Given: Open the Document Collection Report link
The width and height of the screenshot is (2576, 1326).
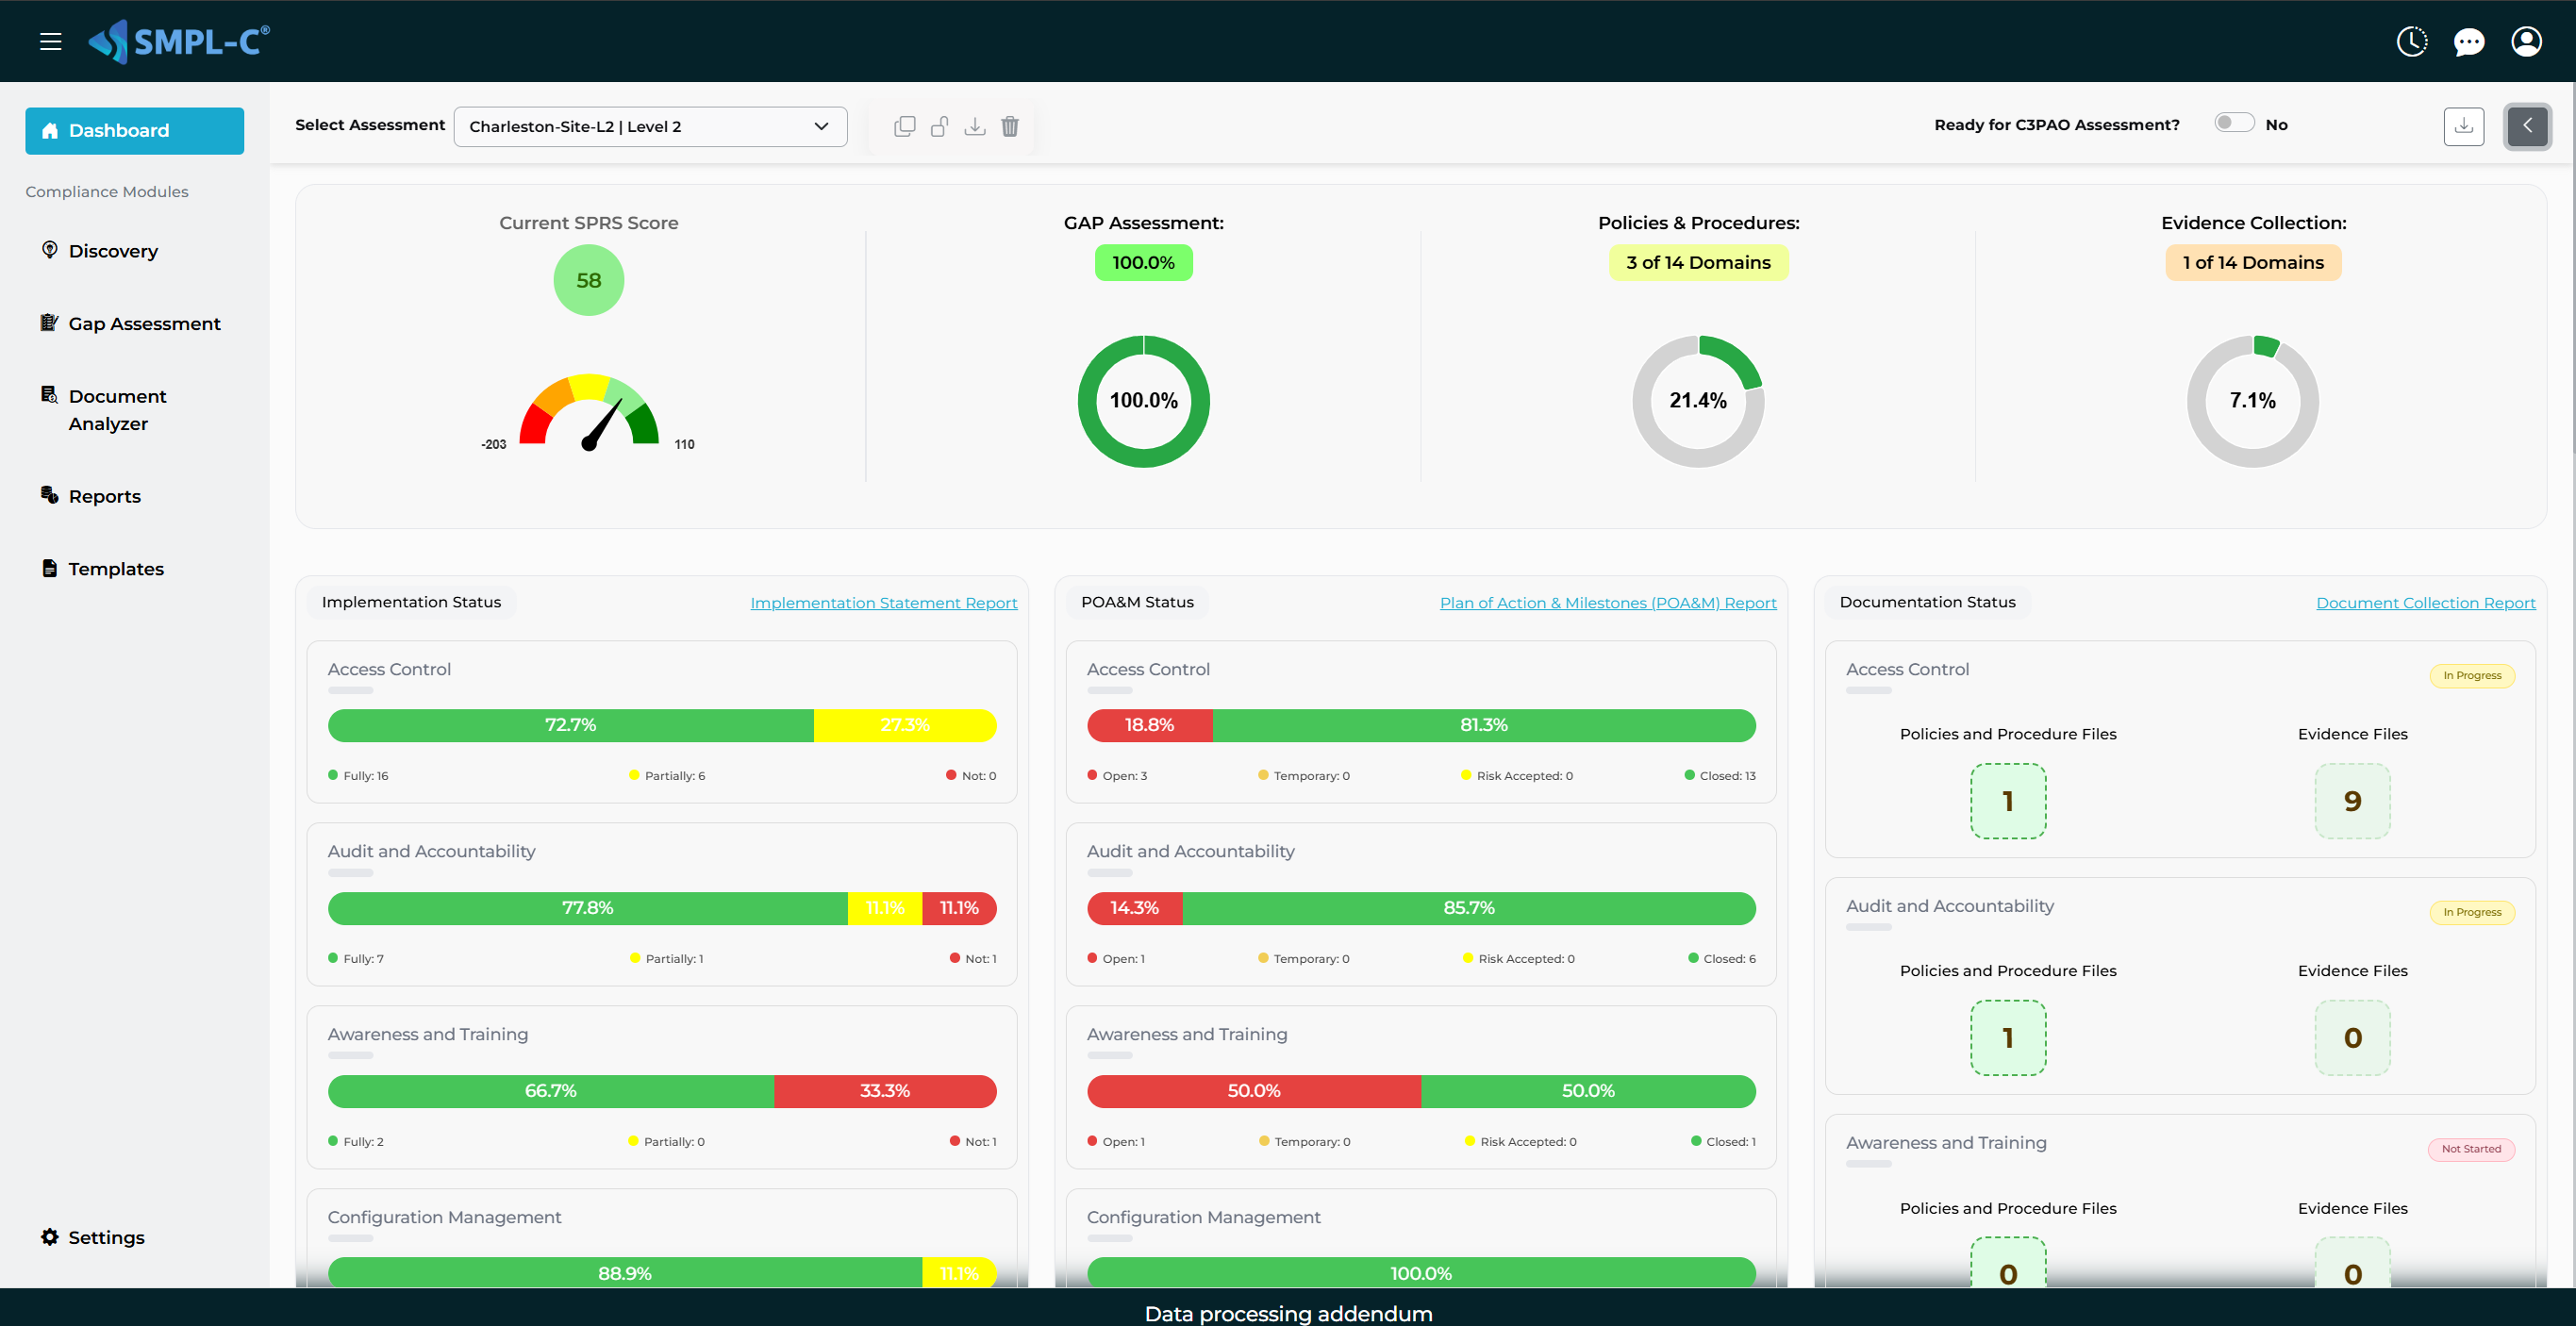Looking at the screenshot, I should [2425, 603].
